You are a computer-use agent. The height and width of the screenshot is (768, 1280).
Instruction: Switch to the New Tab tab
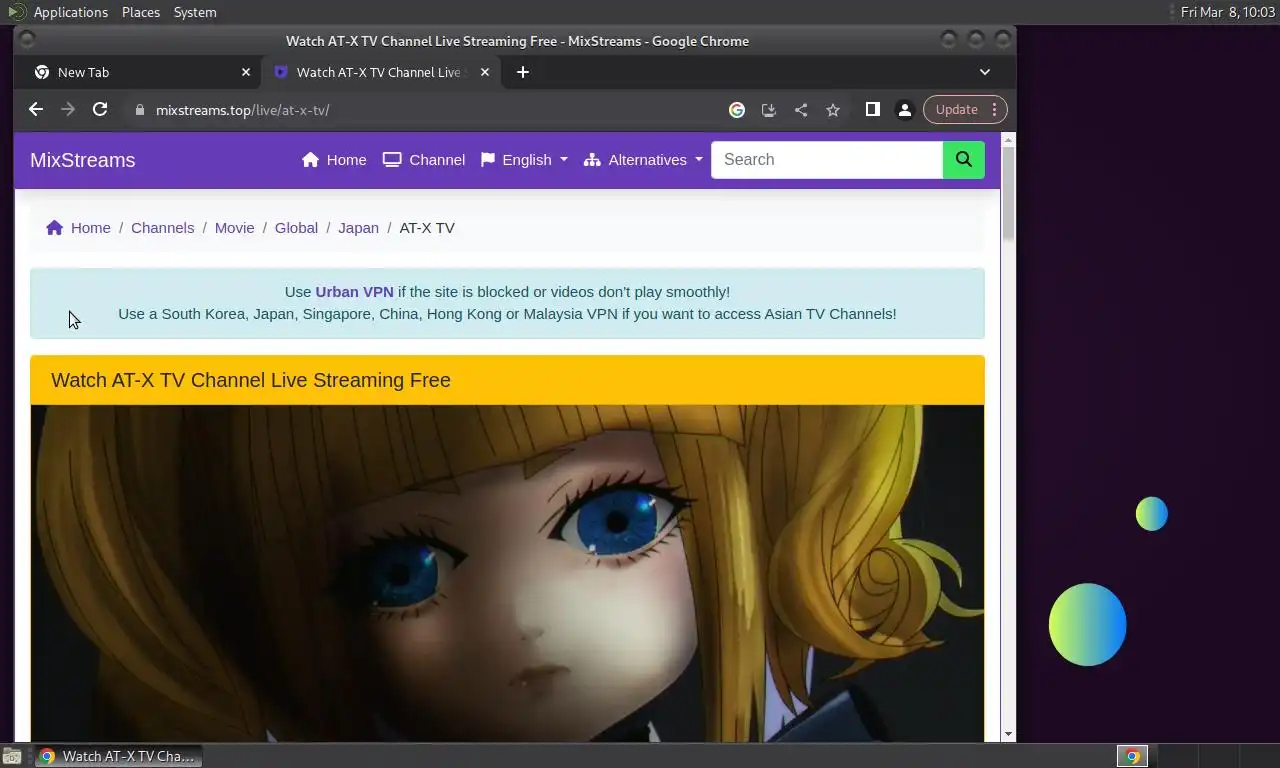(138, 72)
